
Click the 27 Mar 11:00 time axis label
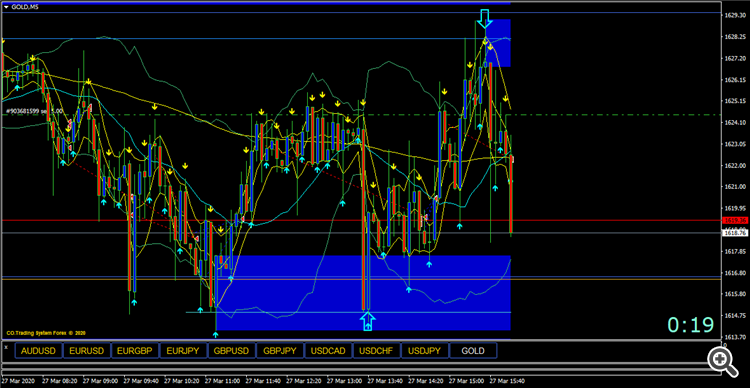[x=222, y=381]
